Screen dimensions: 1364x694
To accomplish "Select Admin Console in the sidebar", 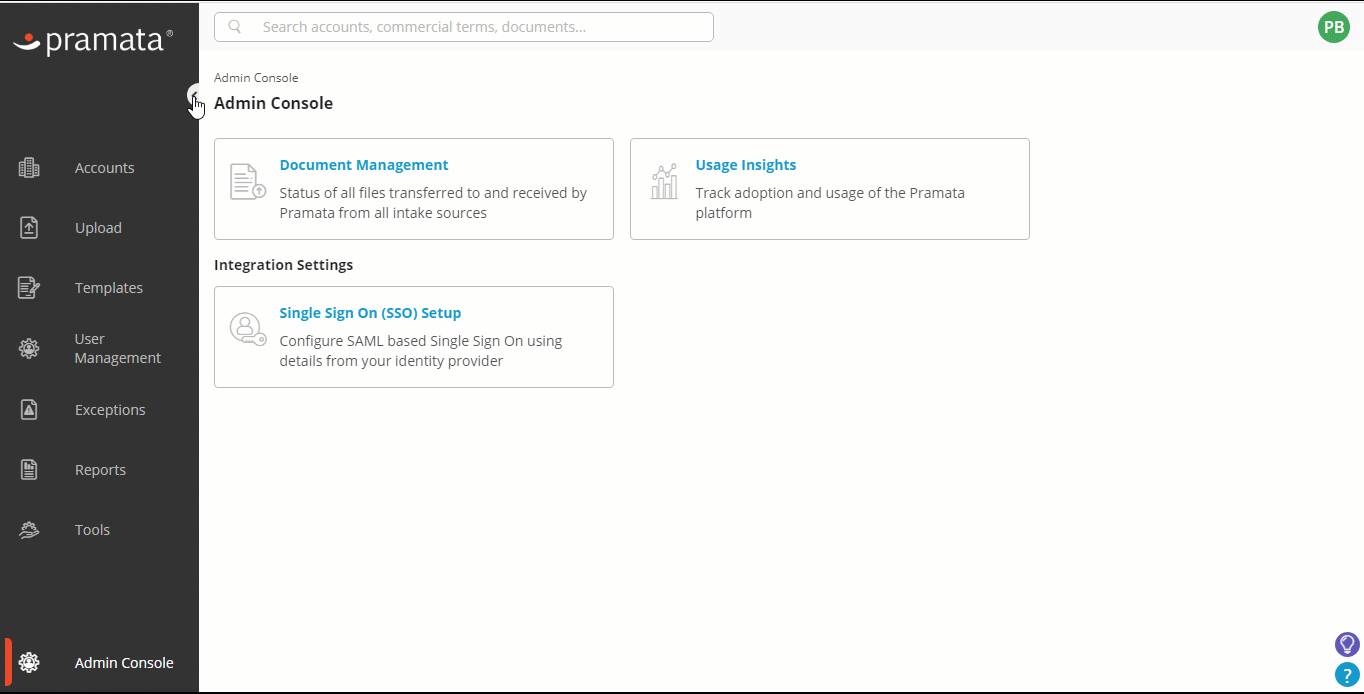I will point(124,663).
